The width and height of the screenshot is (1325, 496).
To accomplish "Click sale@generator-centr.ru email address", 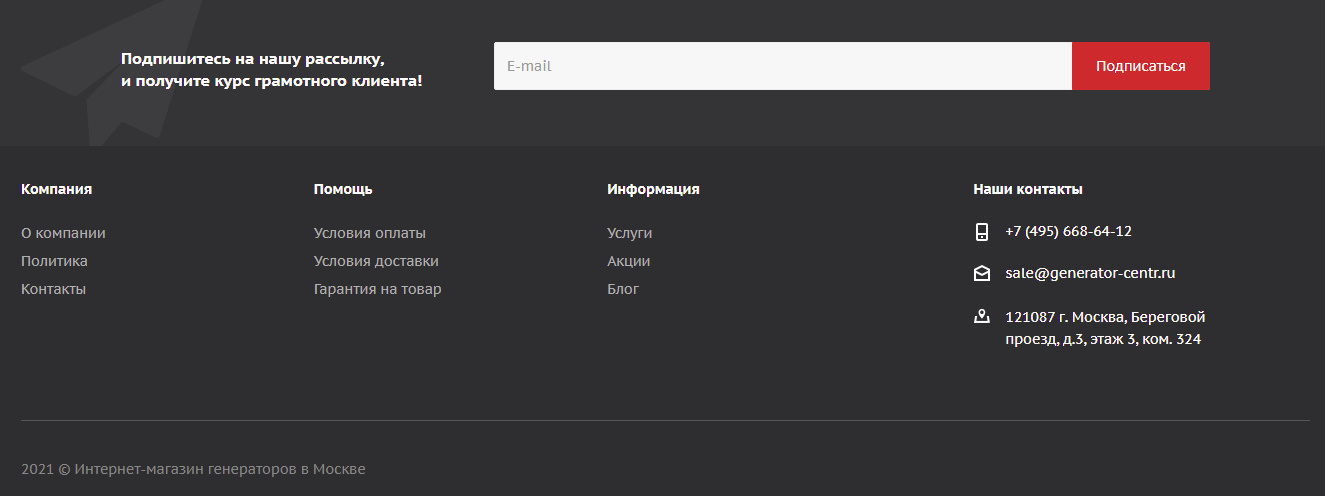I will click(1090, 273).
